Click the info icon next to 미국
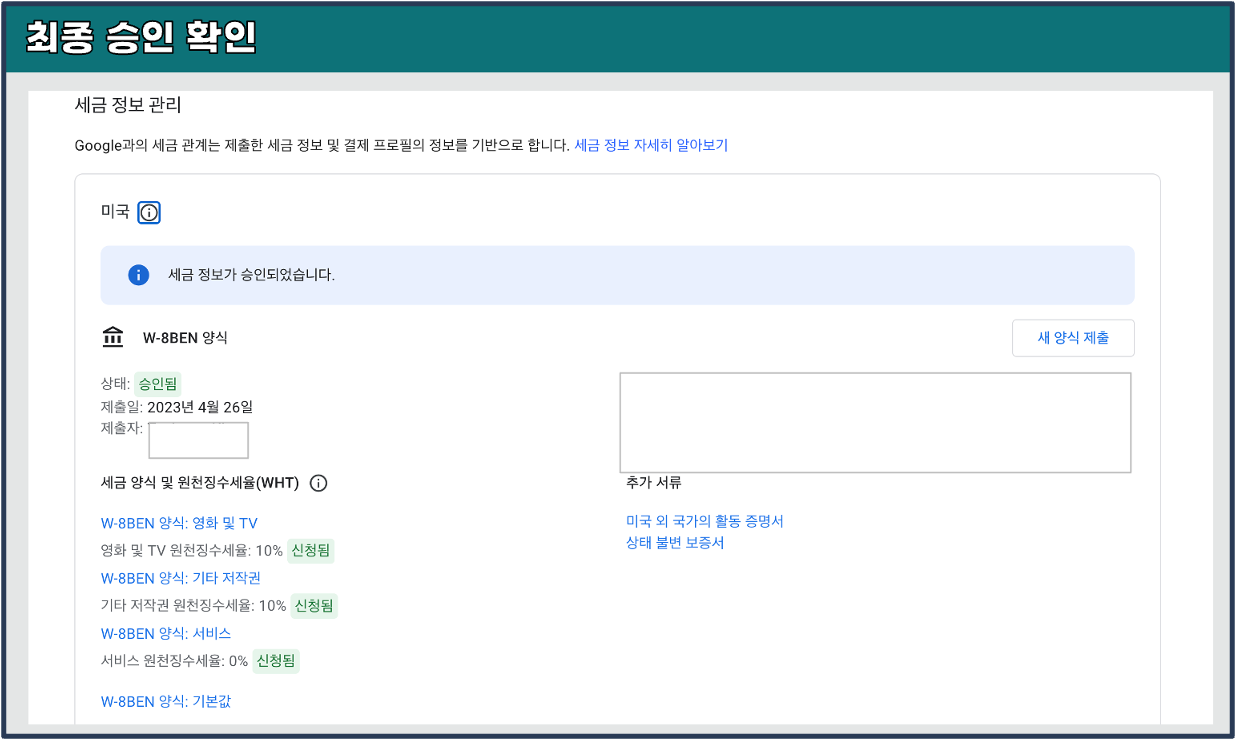The height and width of the screenshot is (740, 1236). pyautogui.click(x=148, y=212)
